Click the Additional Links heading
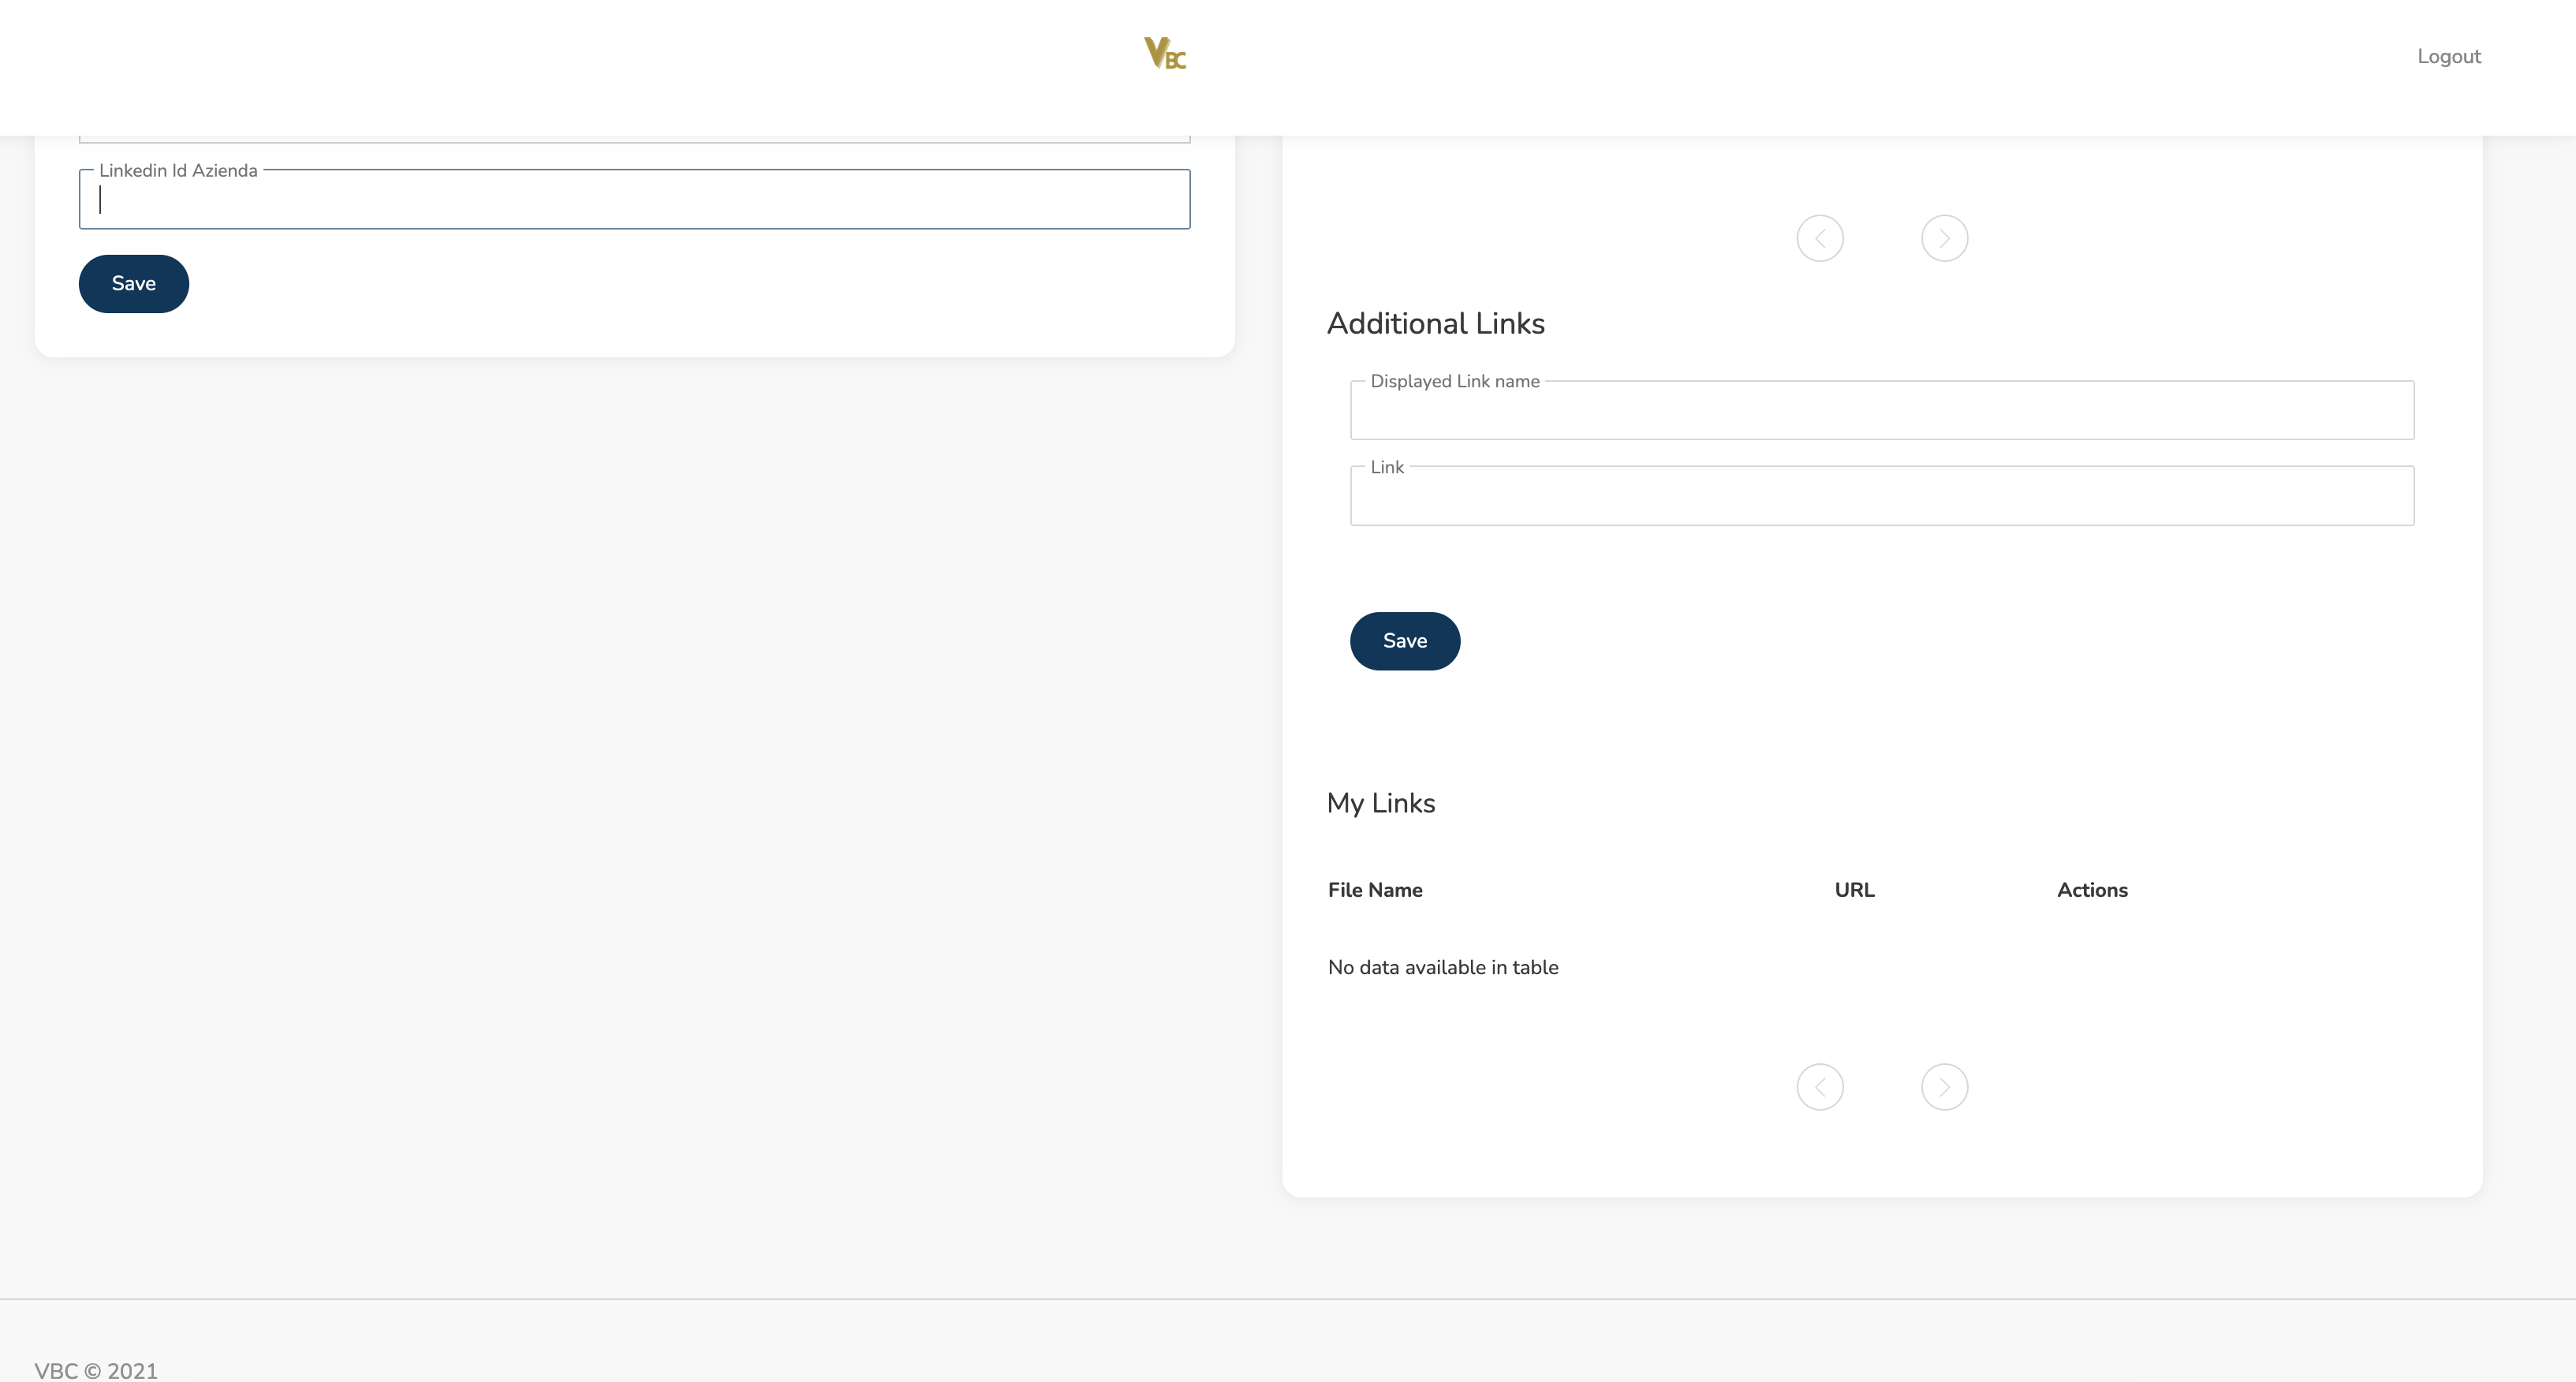This screenshot has width=2576, height=1382. click(1435, 323)
